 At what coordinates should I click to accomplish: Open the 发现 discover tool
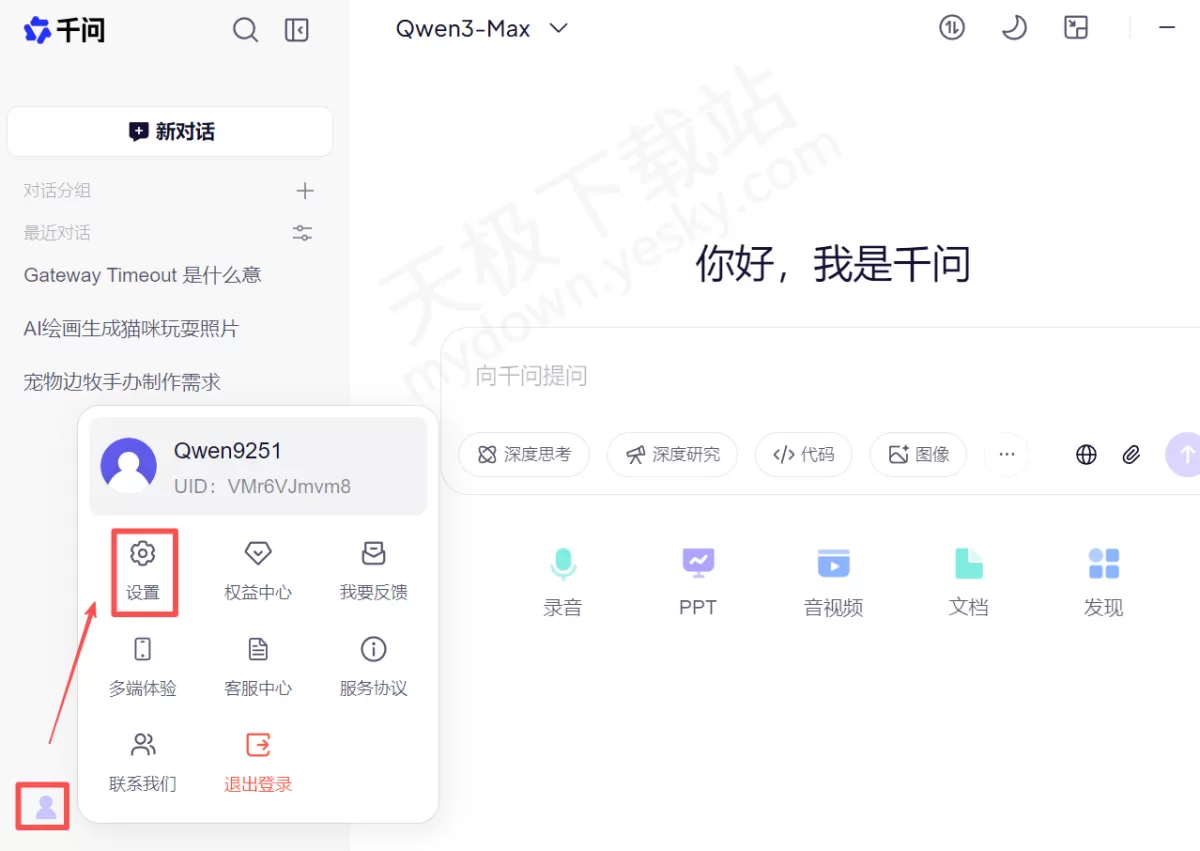(1103, 581)
